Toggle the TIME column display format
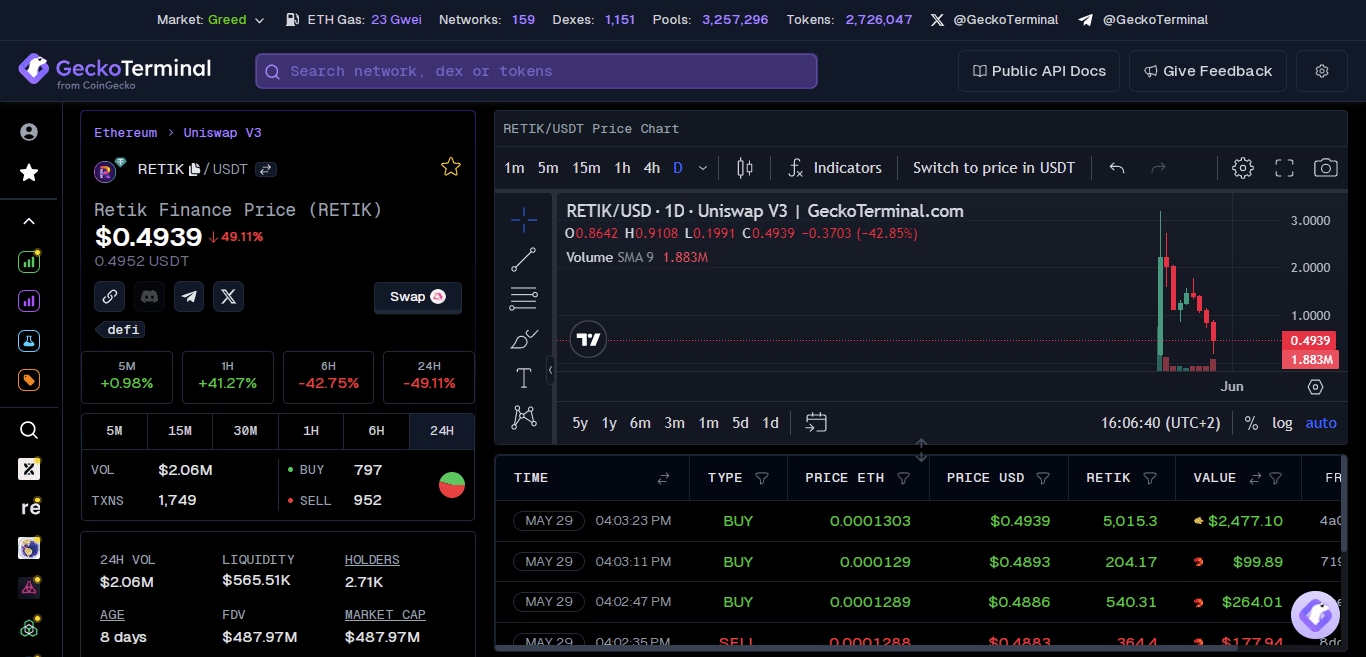1366x657 pixels. click(663, 479)
